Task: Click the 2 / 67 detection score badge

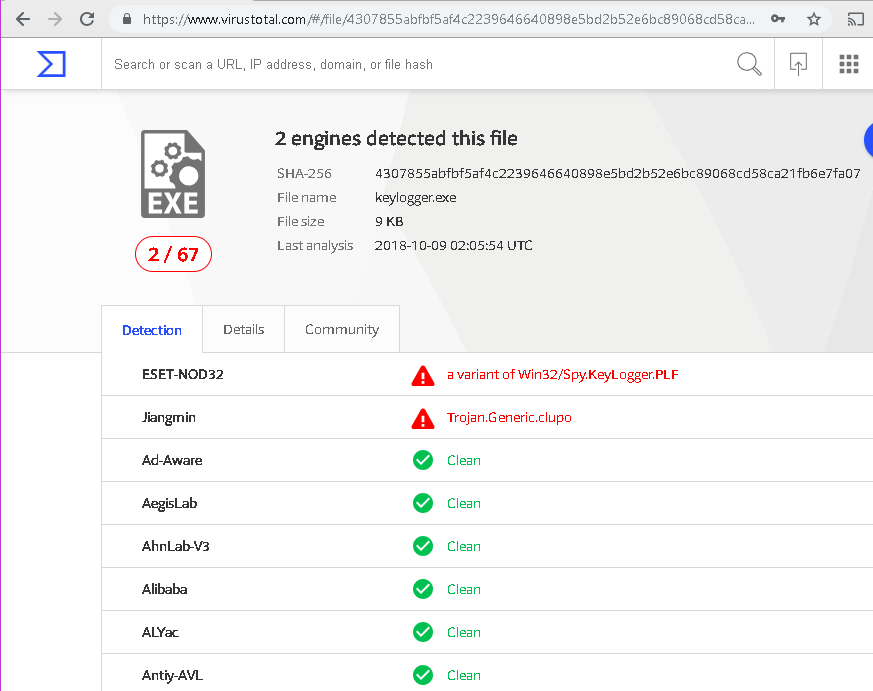Action: pos(173,255)
